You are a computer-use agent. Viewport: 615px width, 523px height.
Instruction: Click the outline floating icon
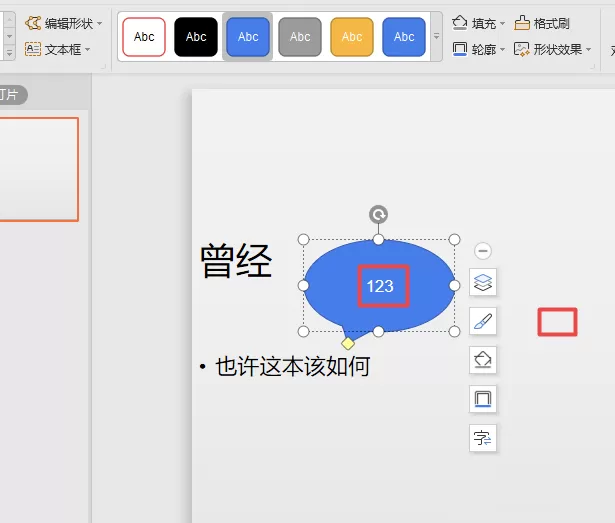pyautogui.click(x=483, y=399)
